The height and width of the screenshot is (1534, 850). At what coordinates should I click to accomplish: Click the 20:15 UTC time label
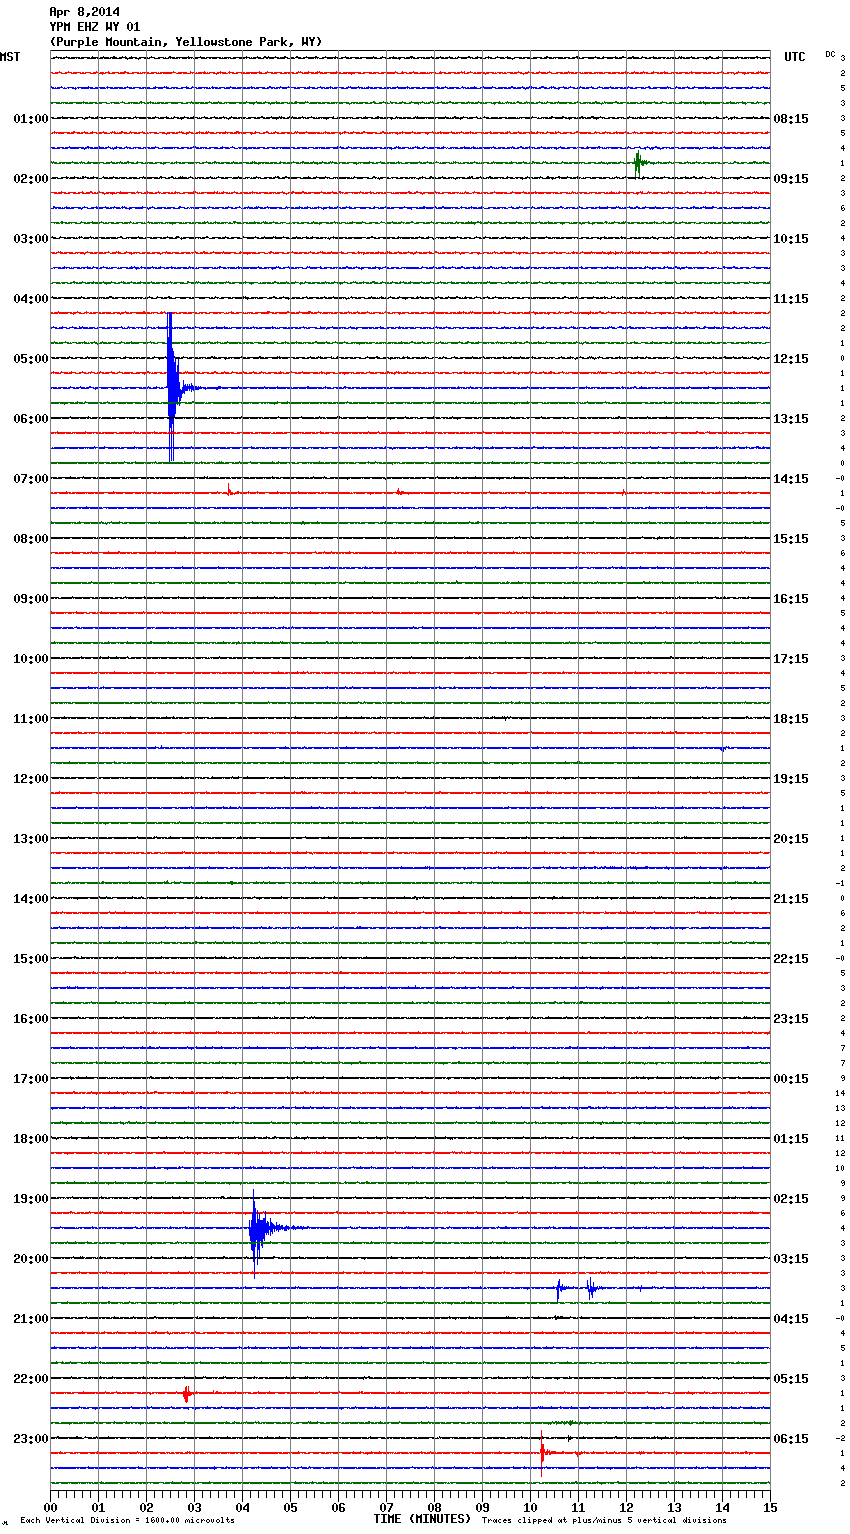791,839
